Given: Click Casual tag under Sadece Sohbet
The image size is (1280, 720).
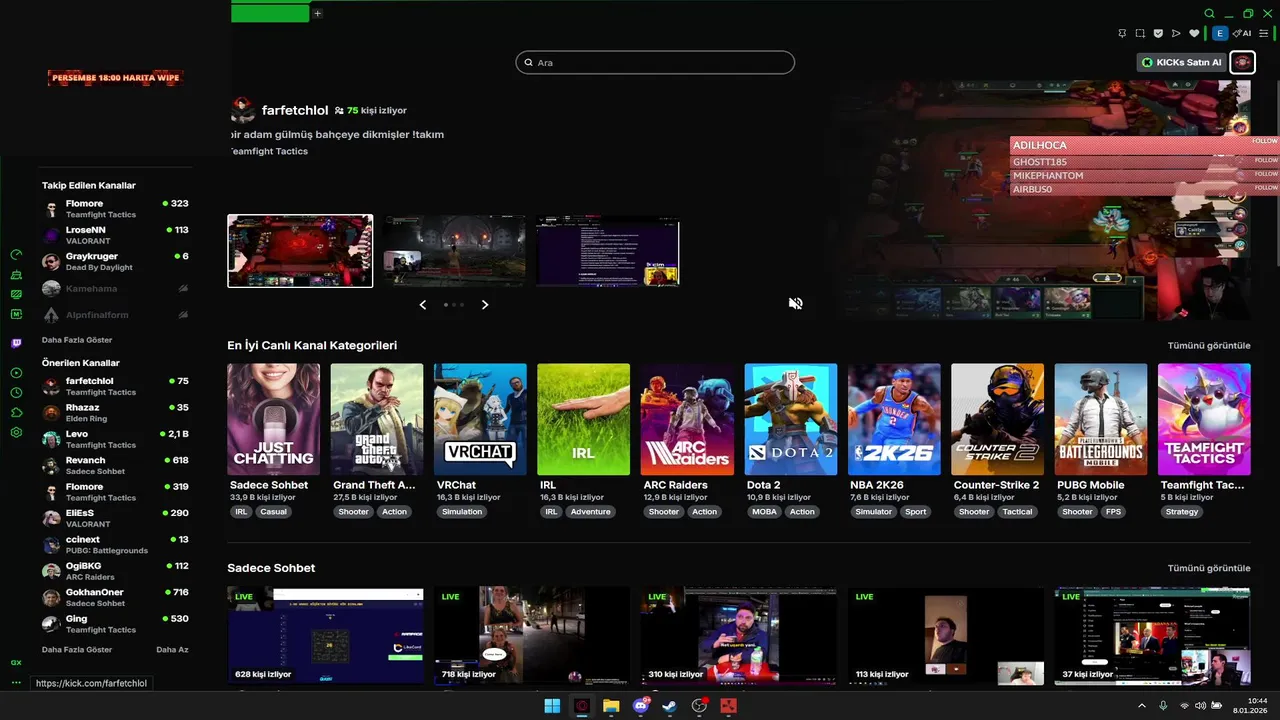Looking at the screenshot, I should [x=273, y=512].
